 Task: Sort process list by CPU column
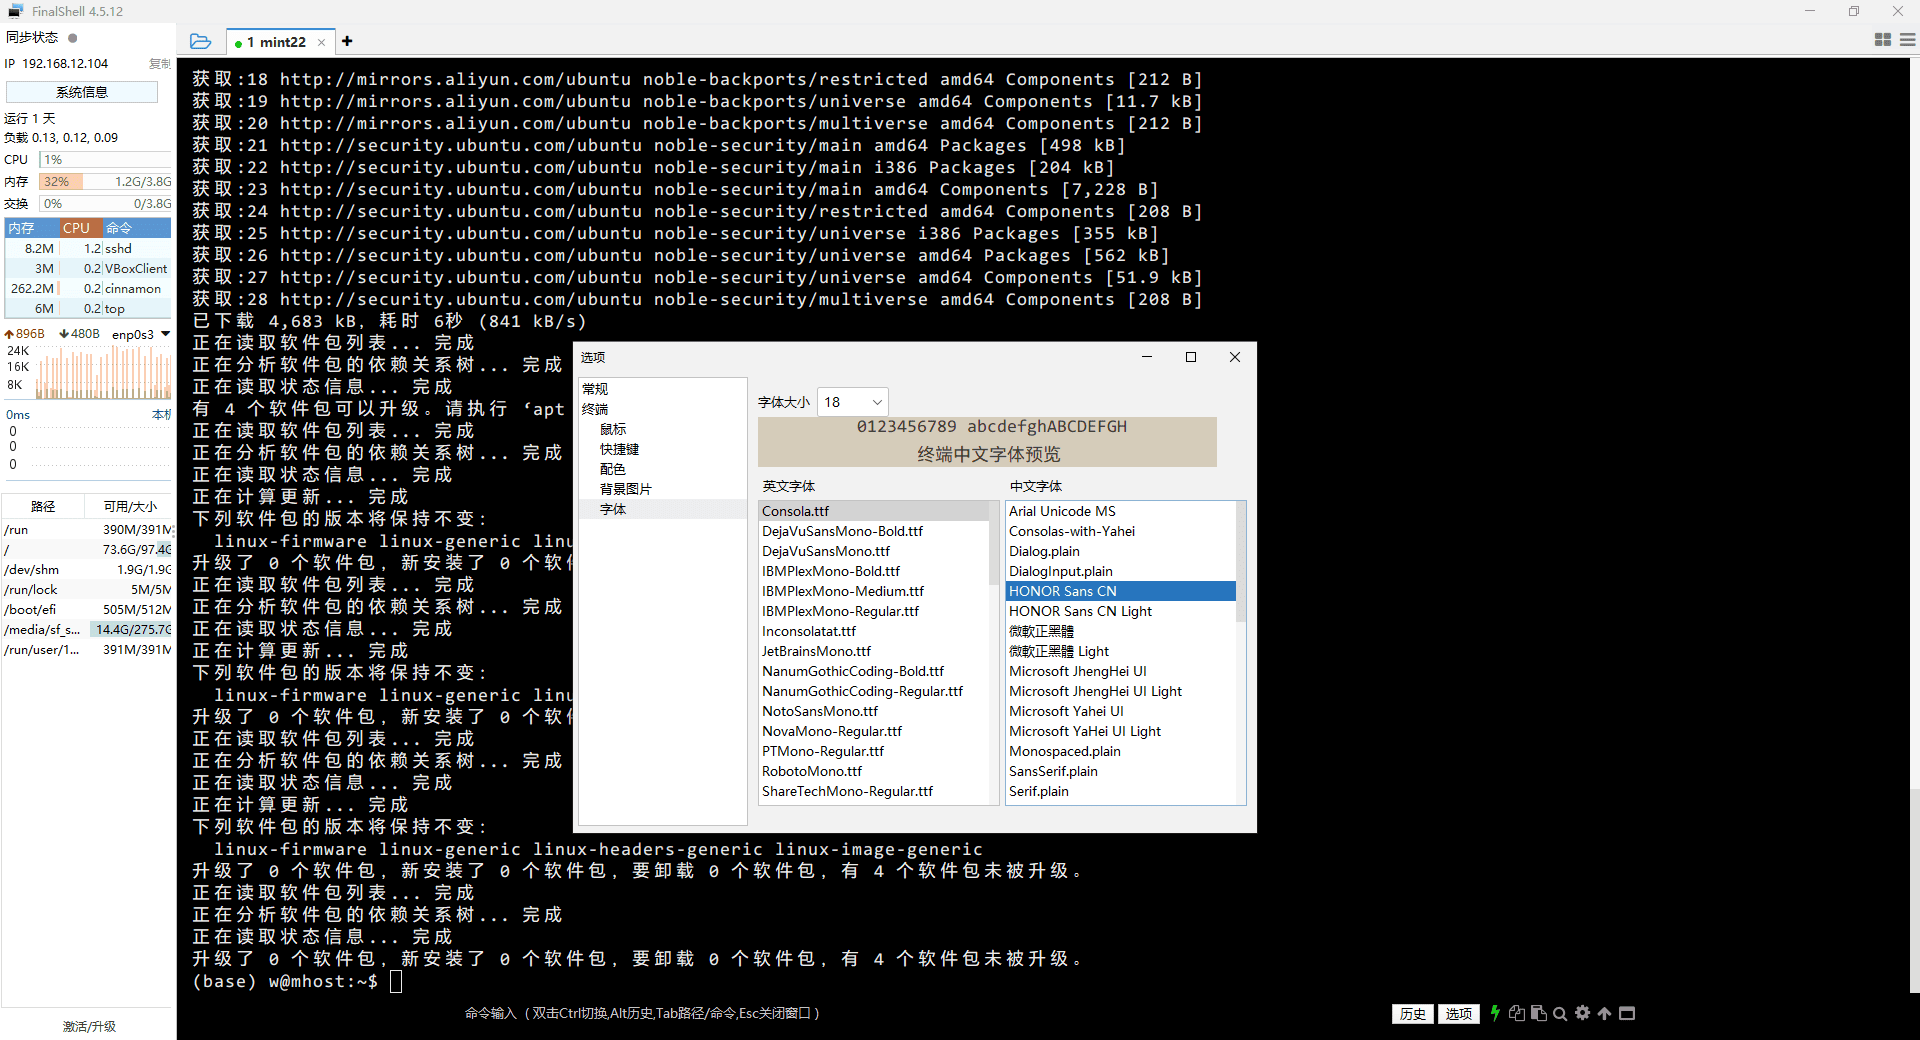[81, 228]
